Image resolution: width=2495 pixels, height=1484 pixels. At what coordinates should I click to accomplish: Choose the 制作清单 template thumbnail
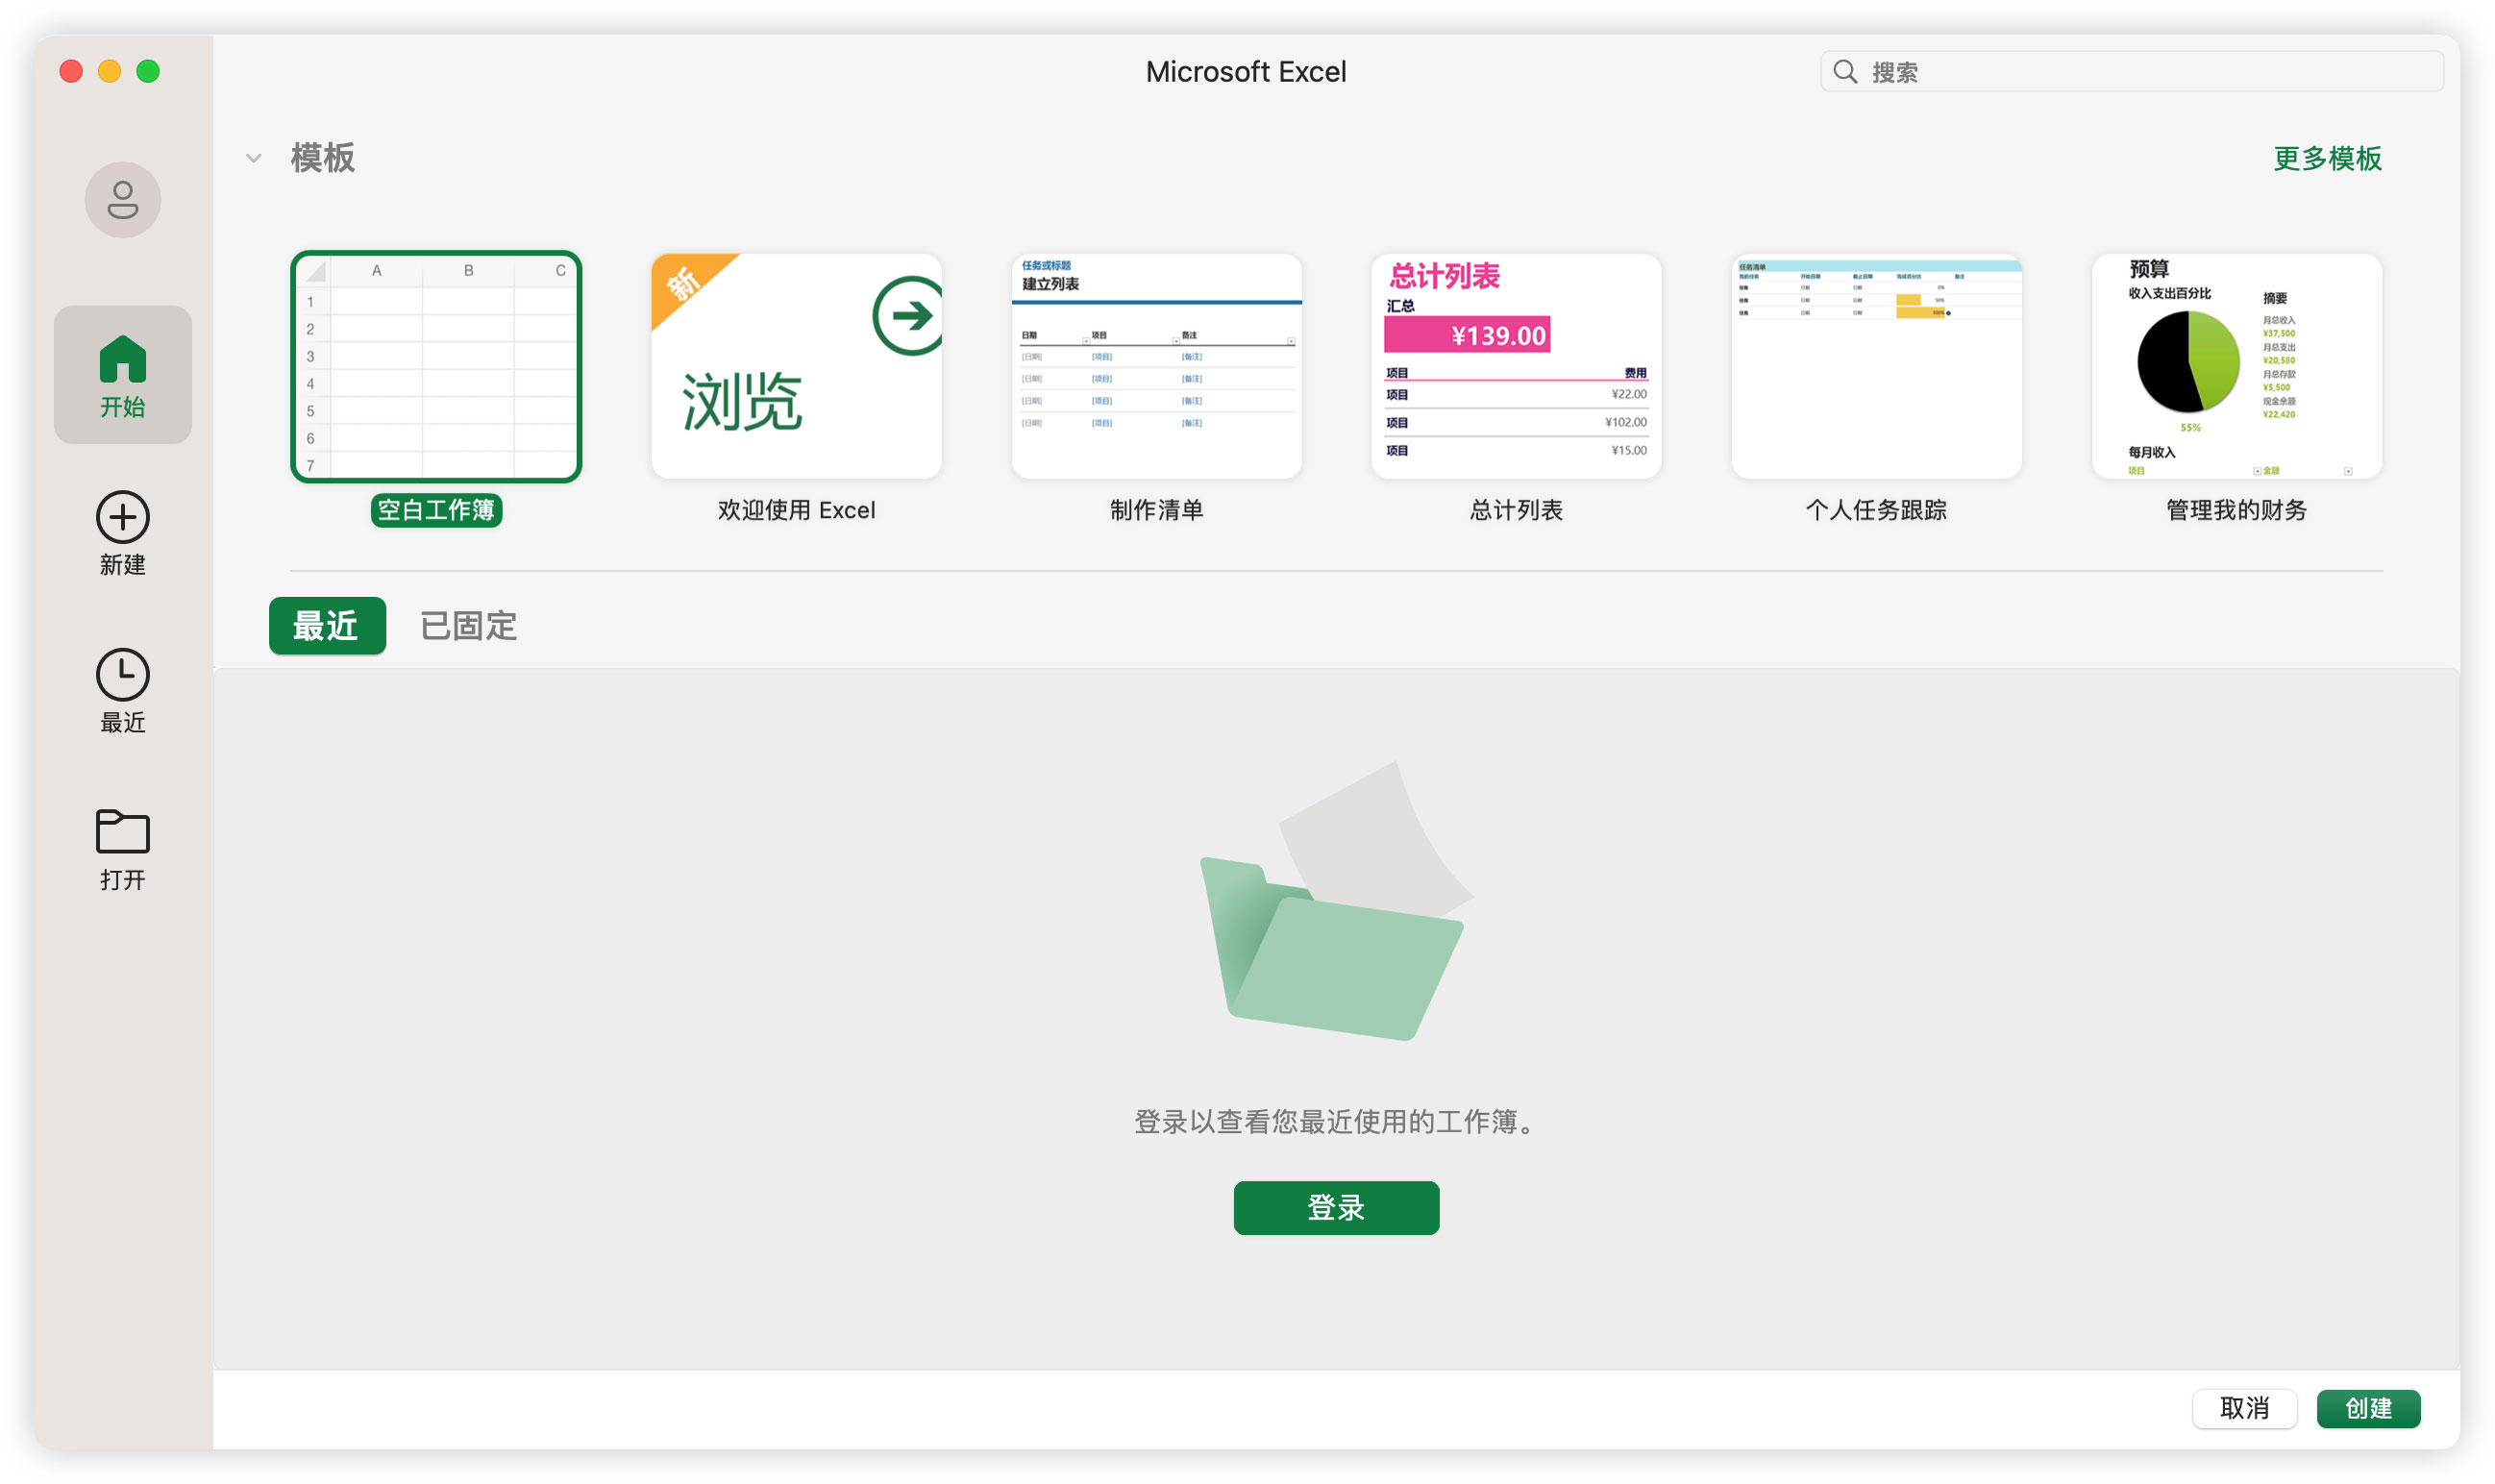tap(1156, 366)
